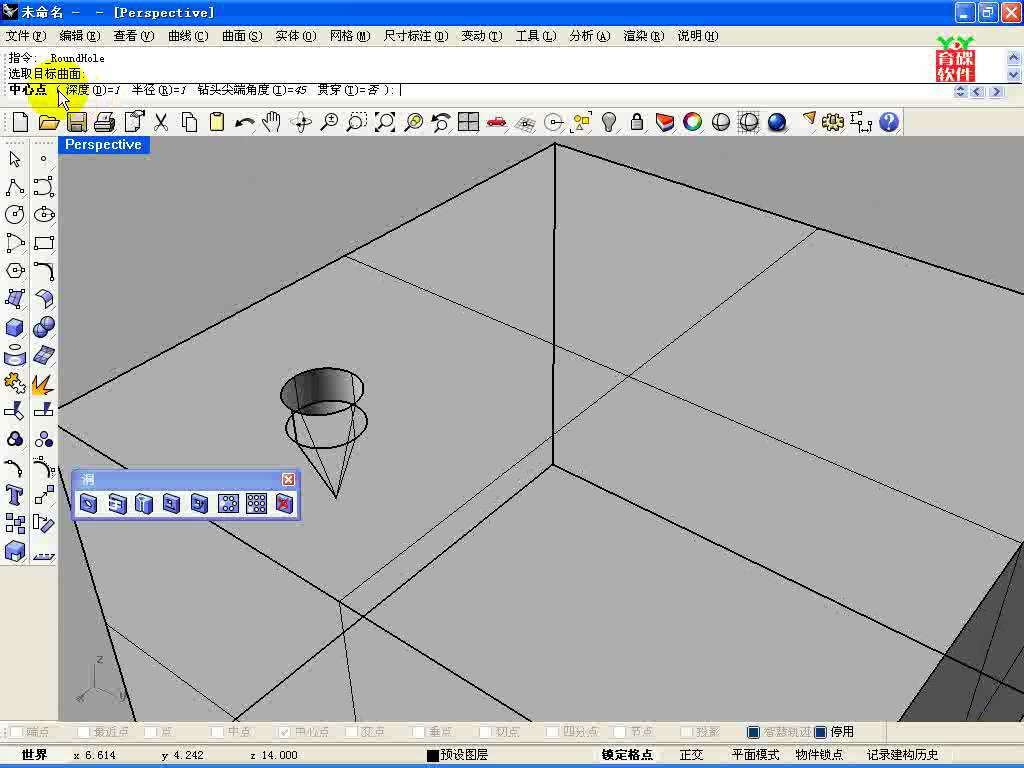Click the padlock lock objects icon
The width and height of the screenshot is (1024, 768).
click(637, 122)
